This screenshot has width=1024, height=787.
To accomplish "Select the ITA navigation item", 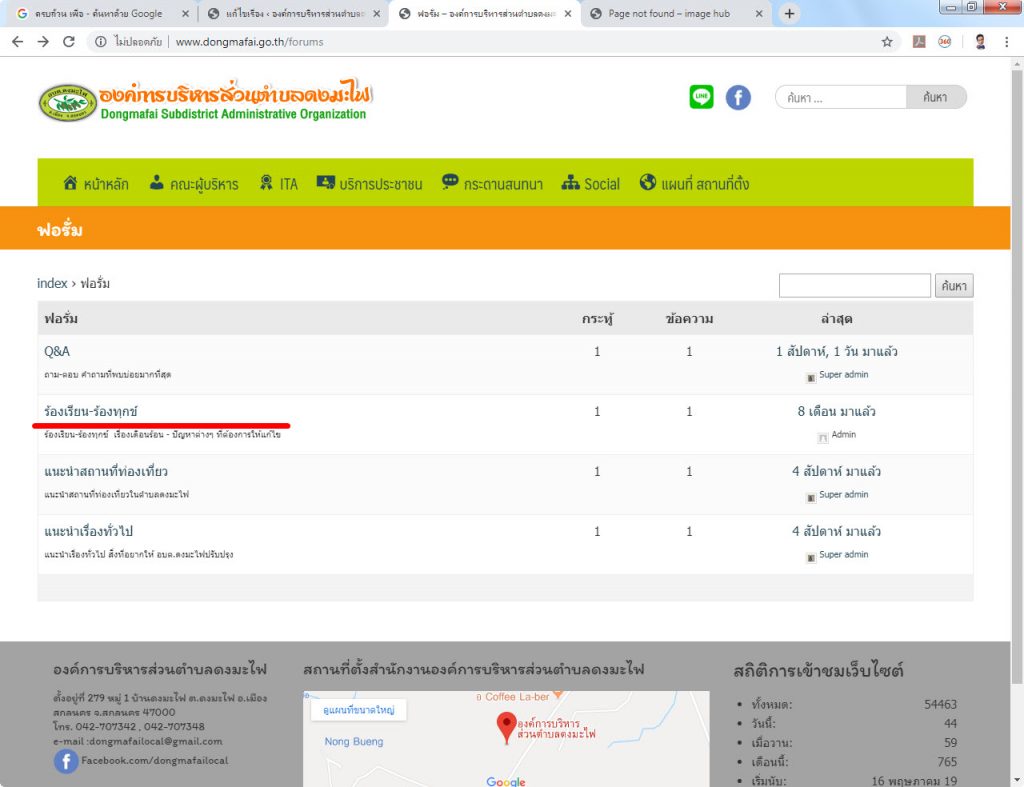I will 278,183.
